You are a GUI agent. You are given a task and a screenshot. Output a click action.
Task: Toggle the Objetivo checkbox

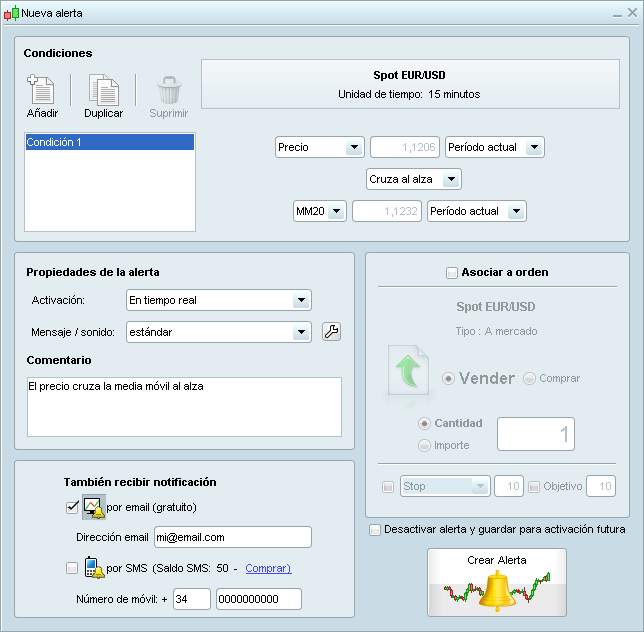(534, 487)
